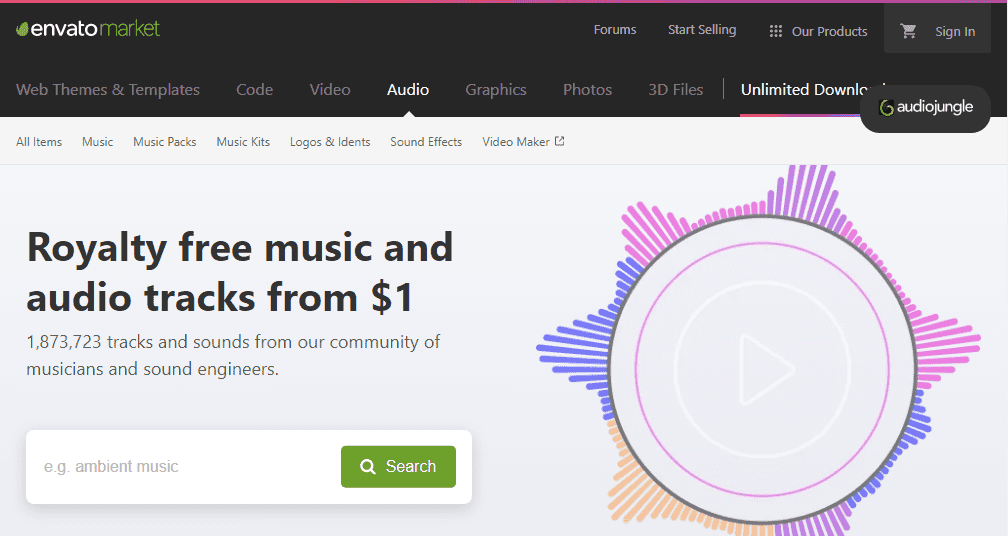Open the 3D Files category

(676, 89)
